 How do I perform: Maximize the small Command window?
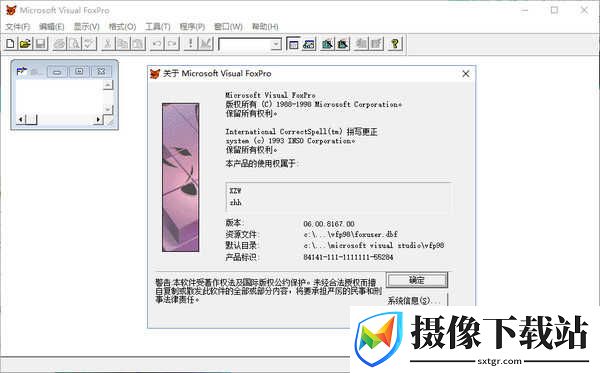pos(79,71)
